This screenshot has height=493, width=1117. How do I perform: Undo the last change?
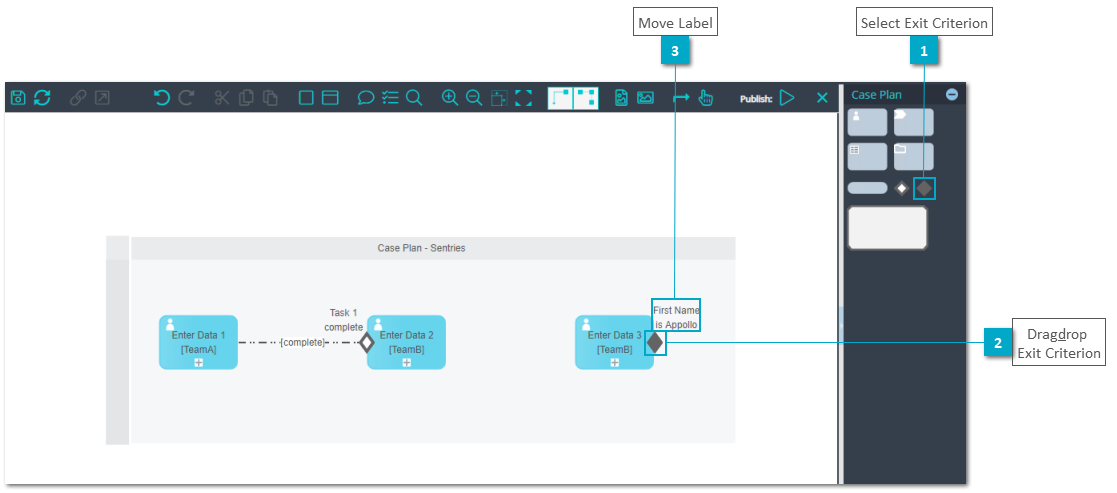coord(162,98)
